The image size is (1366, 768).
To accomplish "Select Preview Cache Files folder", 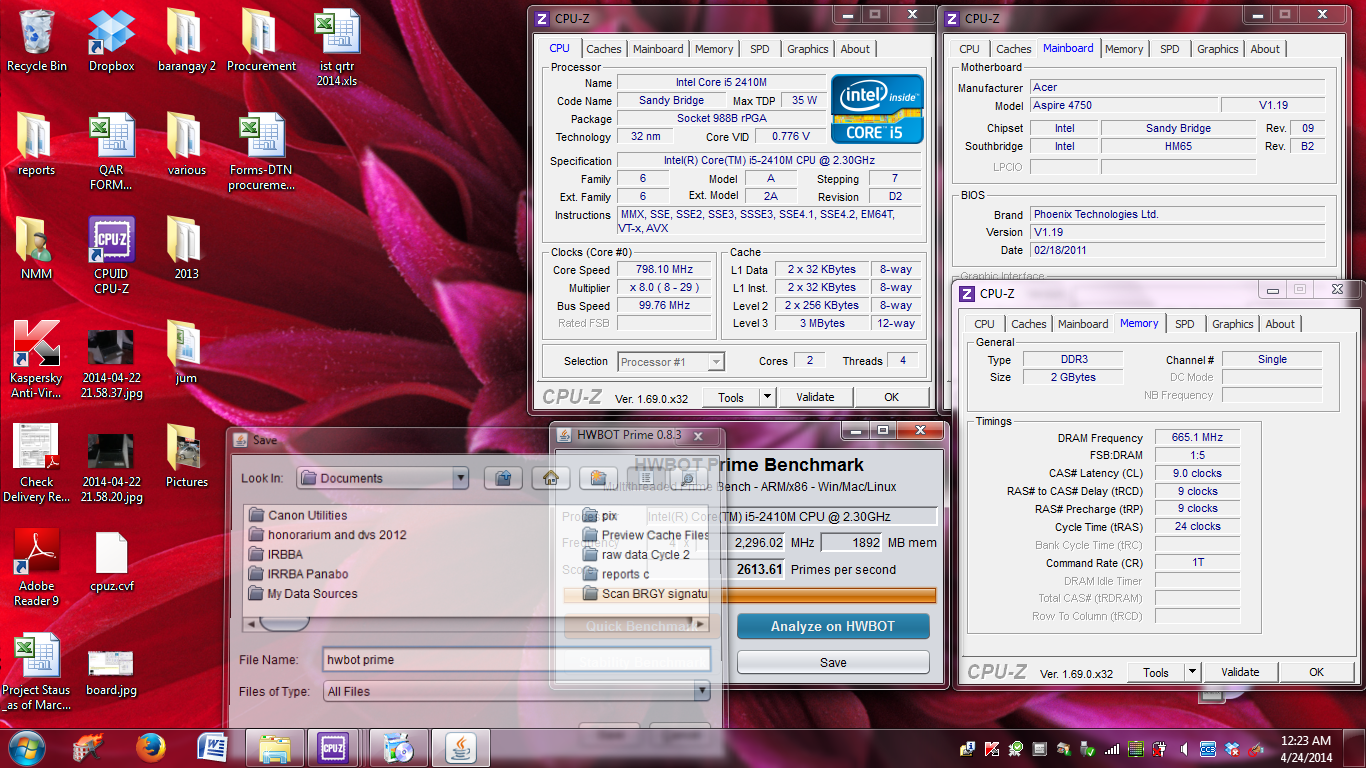I will coord(646,535).
